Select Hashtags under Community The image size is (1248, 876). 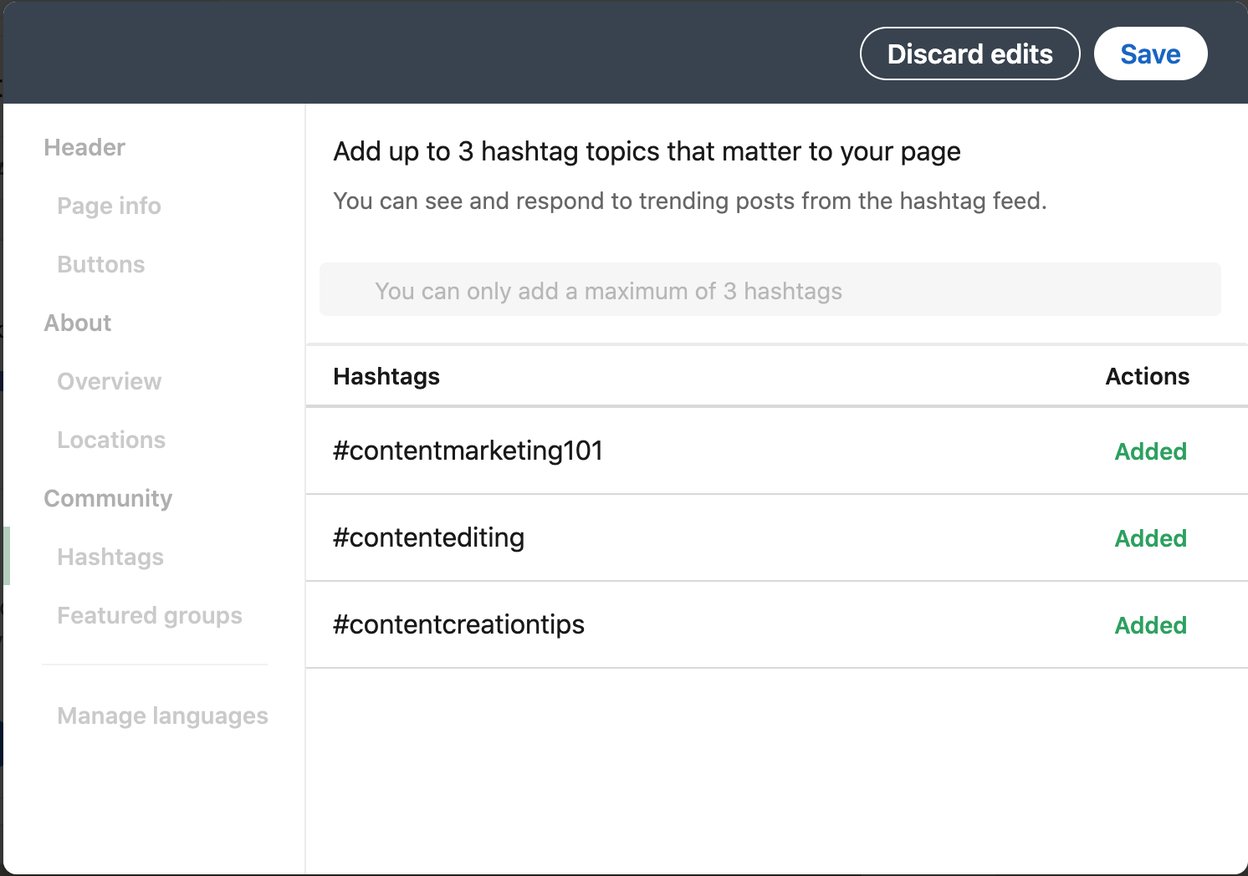[x=110, y=557]
